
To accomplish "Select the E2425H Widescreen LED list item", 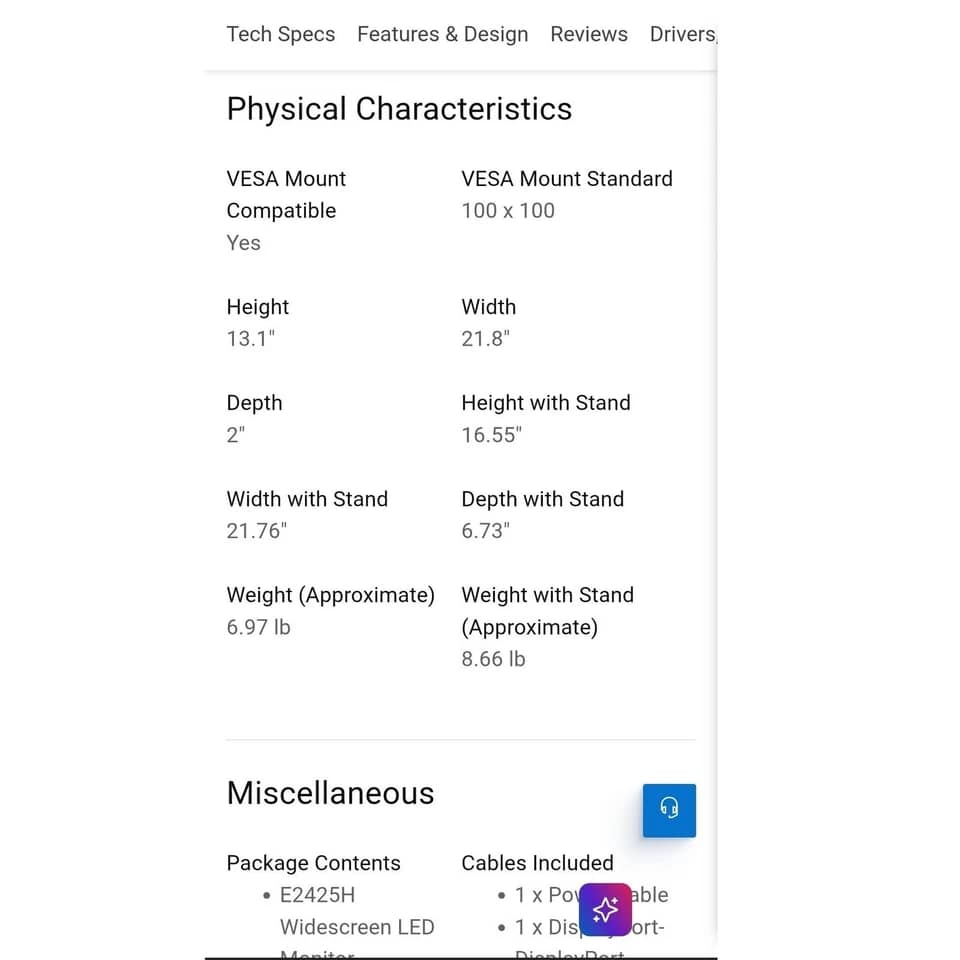I will pos(357,911).
